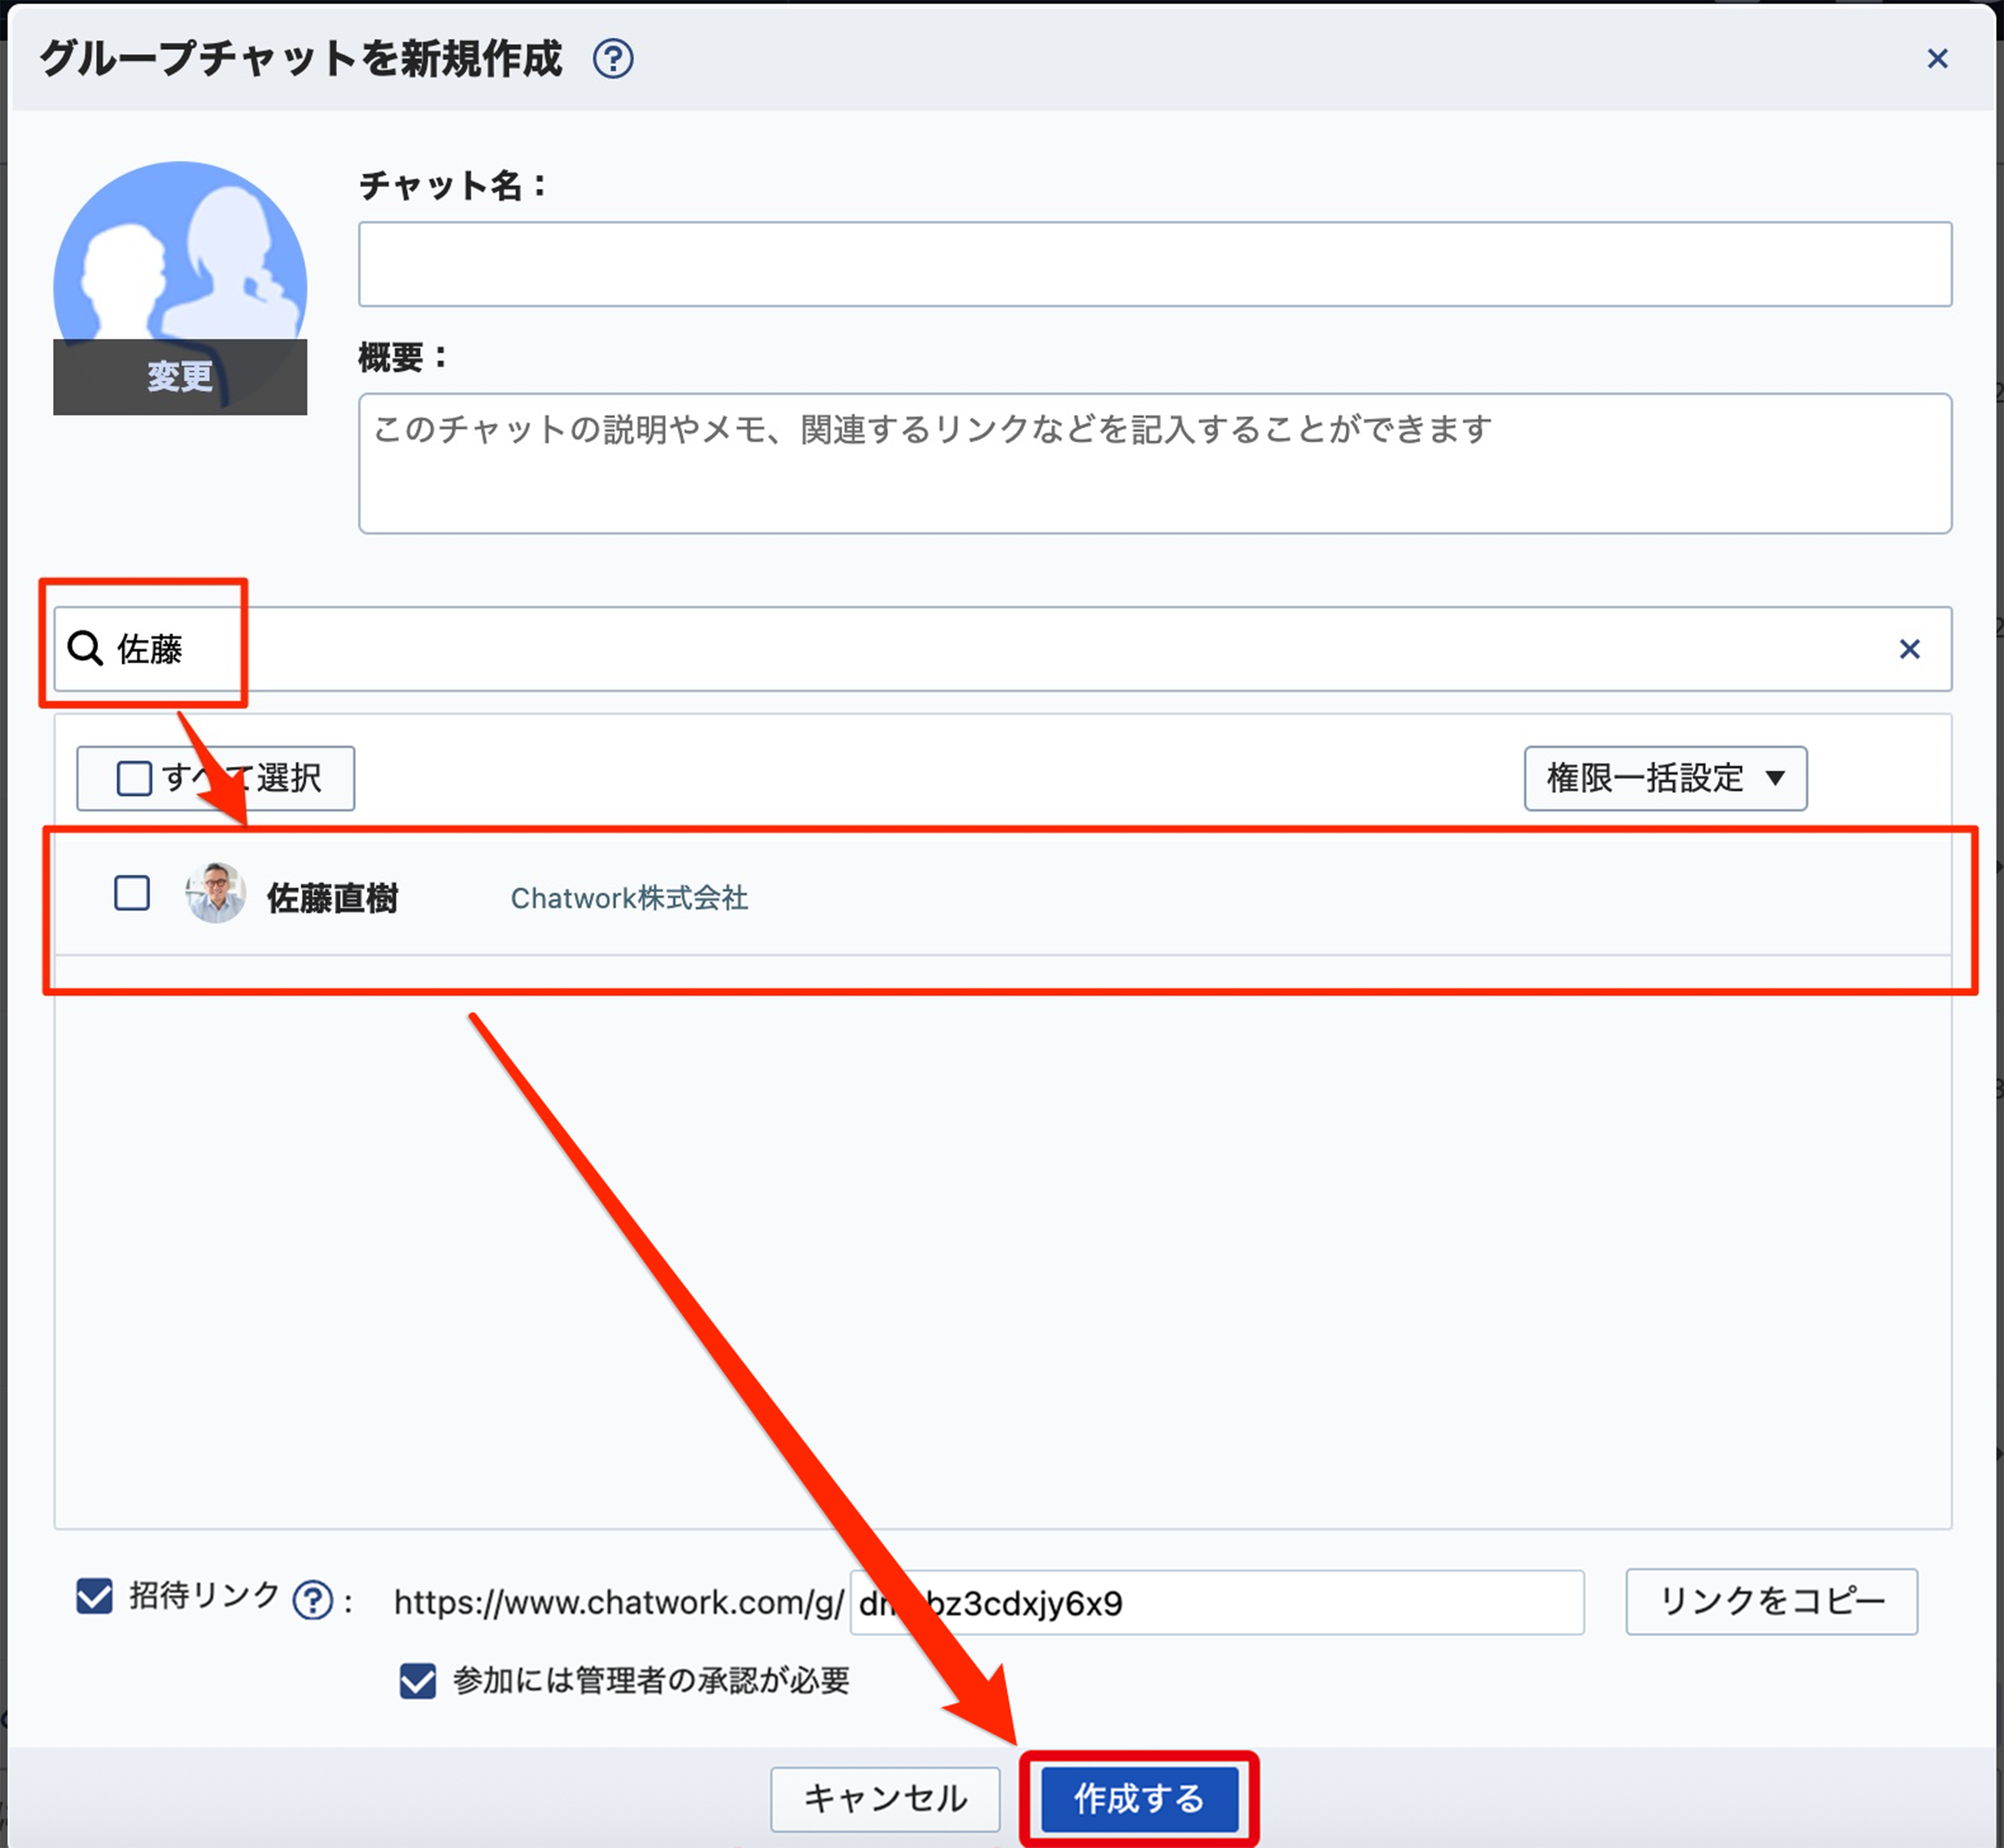Image resolution: width=2004 pixels, height=1848 pixels.
Task: Click the 変更 avatar change button
Action: click(x=180, y=377)
